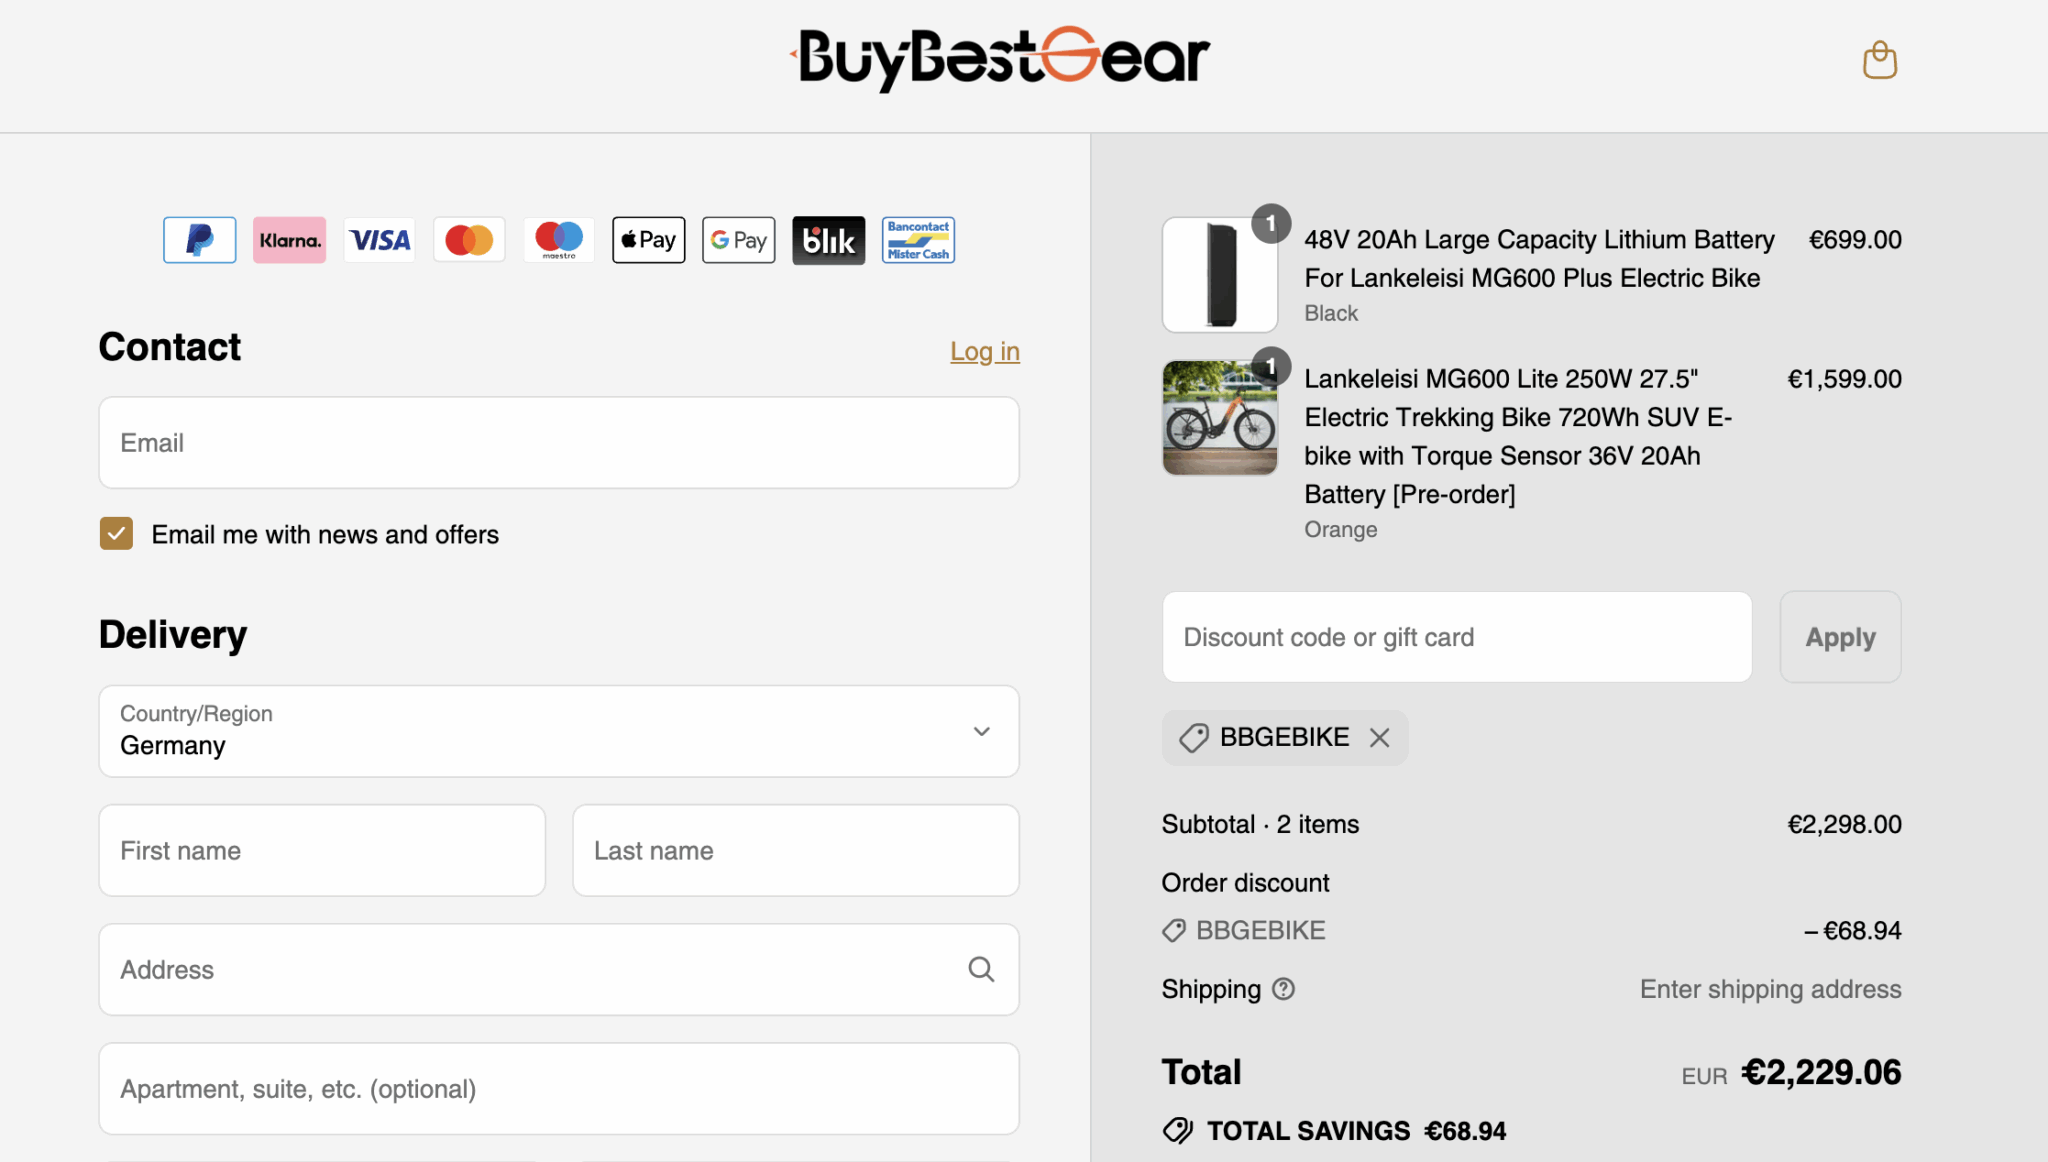
Task: Click the 48V 20Ah battery product title
Action: coord(1539,259)
